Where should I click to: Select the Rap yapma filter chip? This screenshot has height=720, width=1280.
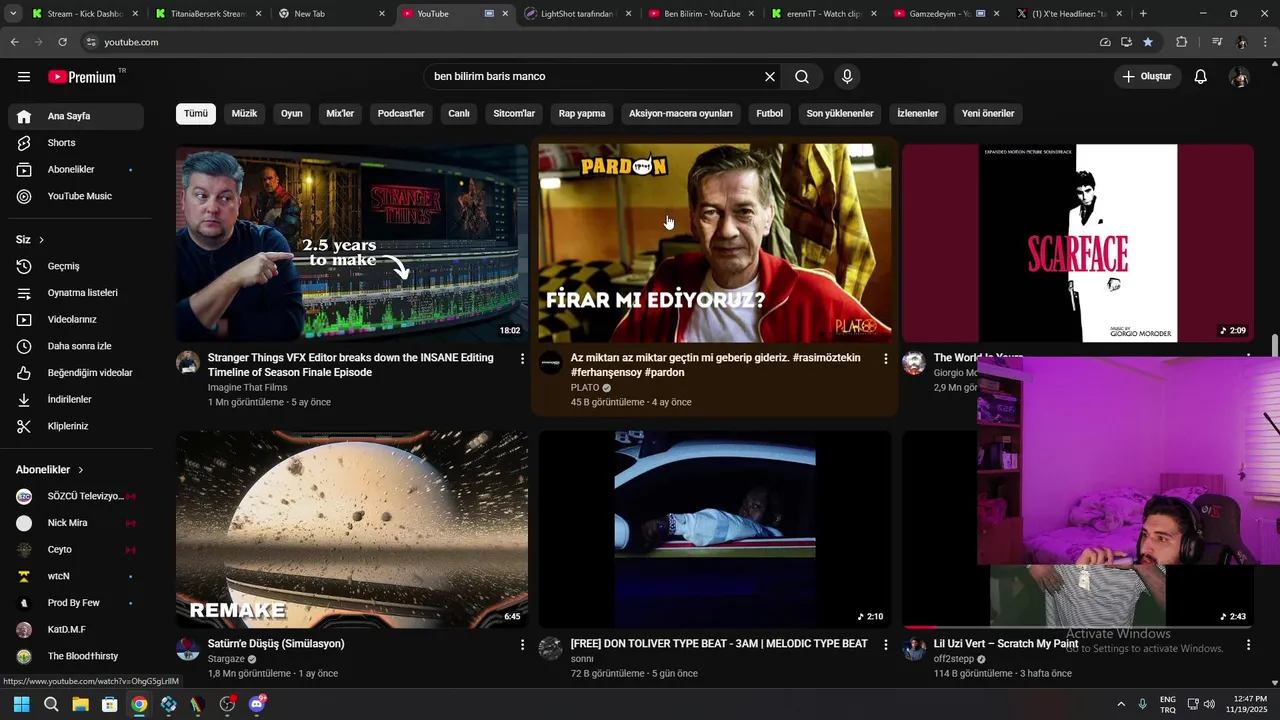click(x=582, y=114)
